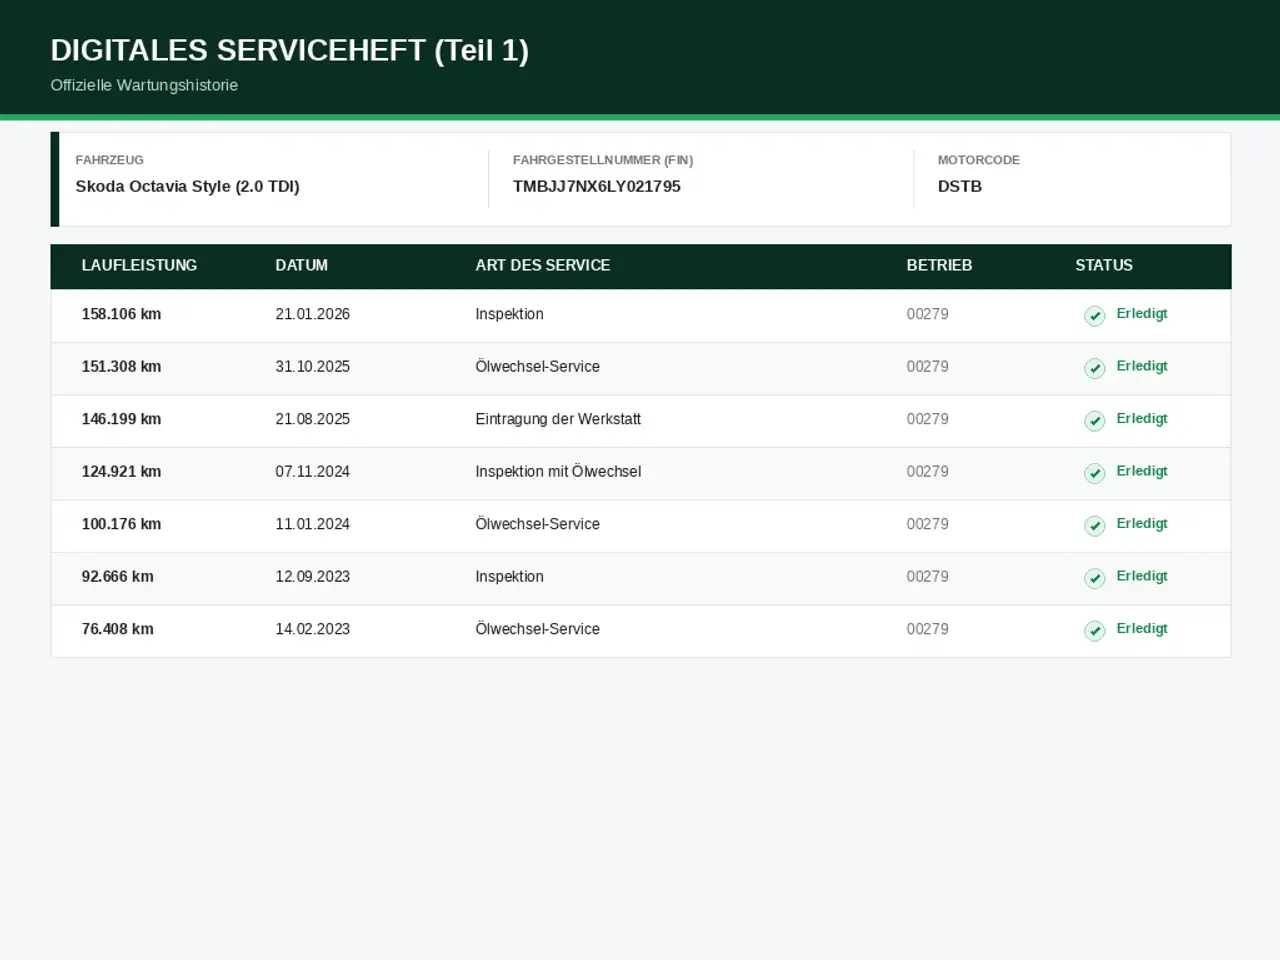Click the date 12.09.2023
Image resolution: width=1280 pixels, height=960 pixels.
[313, 577]
